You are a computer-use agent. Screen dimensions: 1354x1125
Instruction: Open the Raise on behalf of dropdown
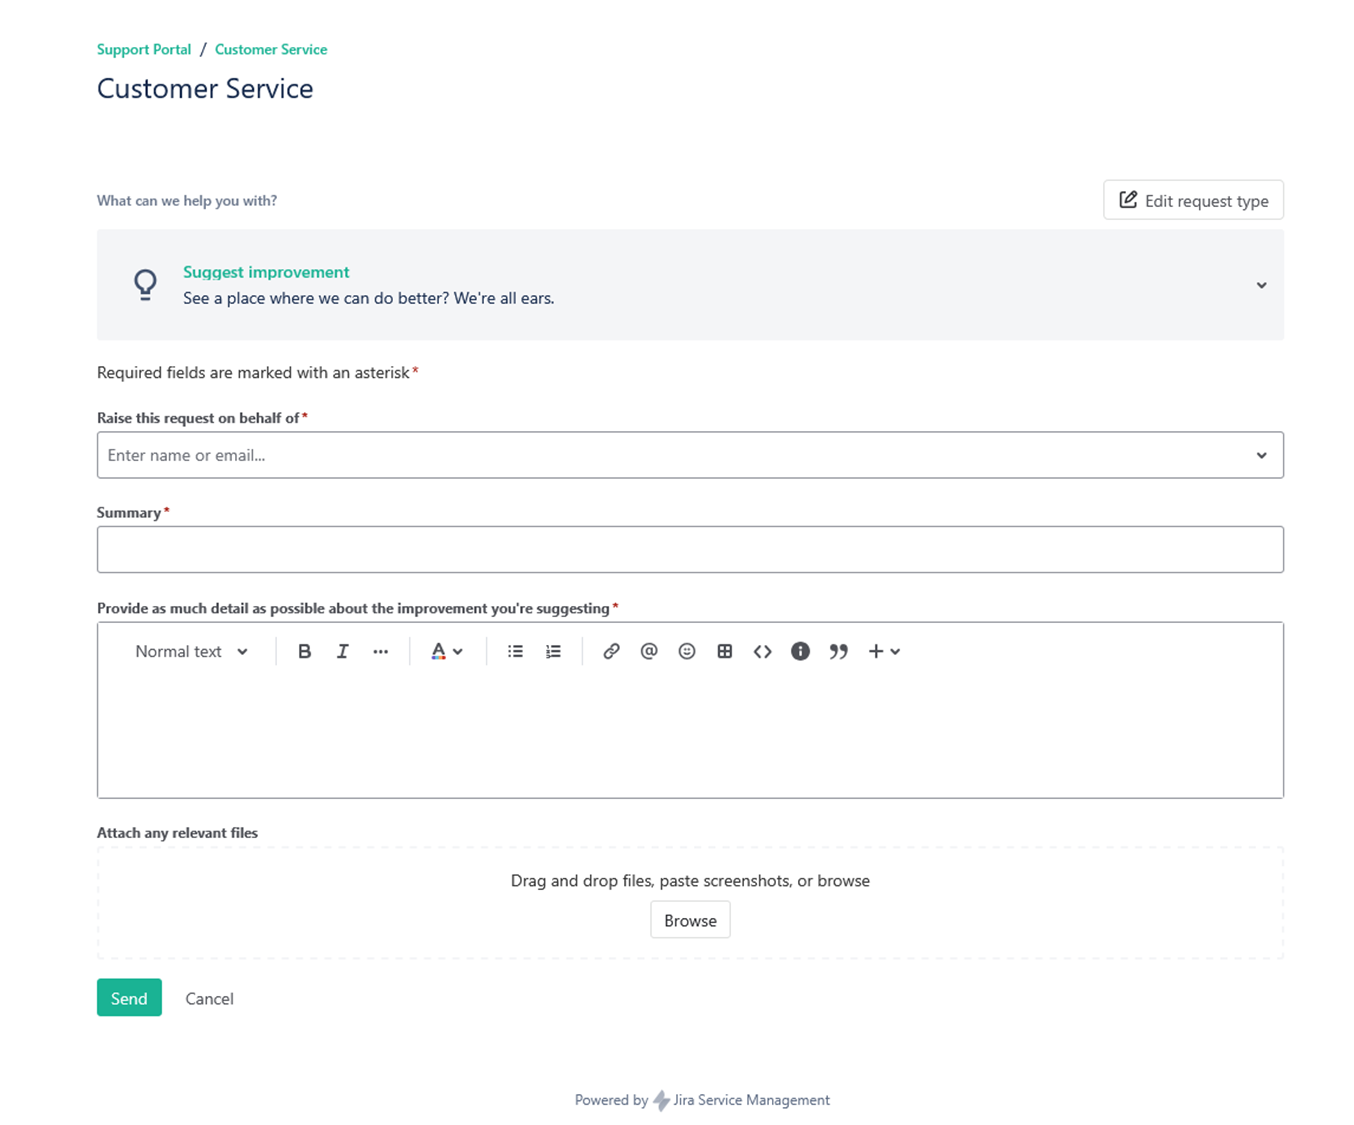(1261, 455)
